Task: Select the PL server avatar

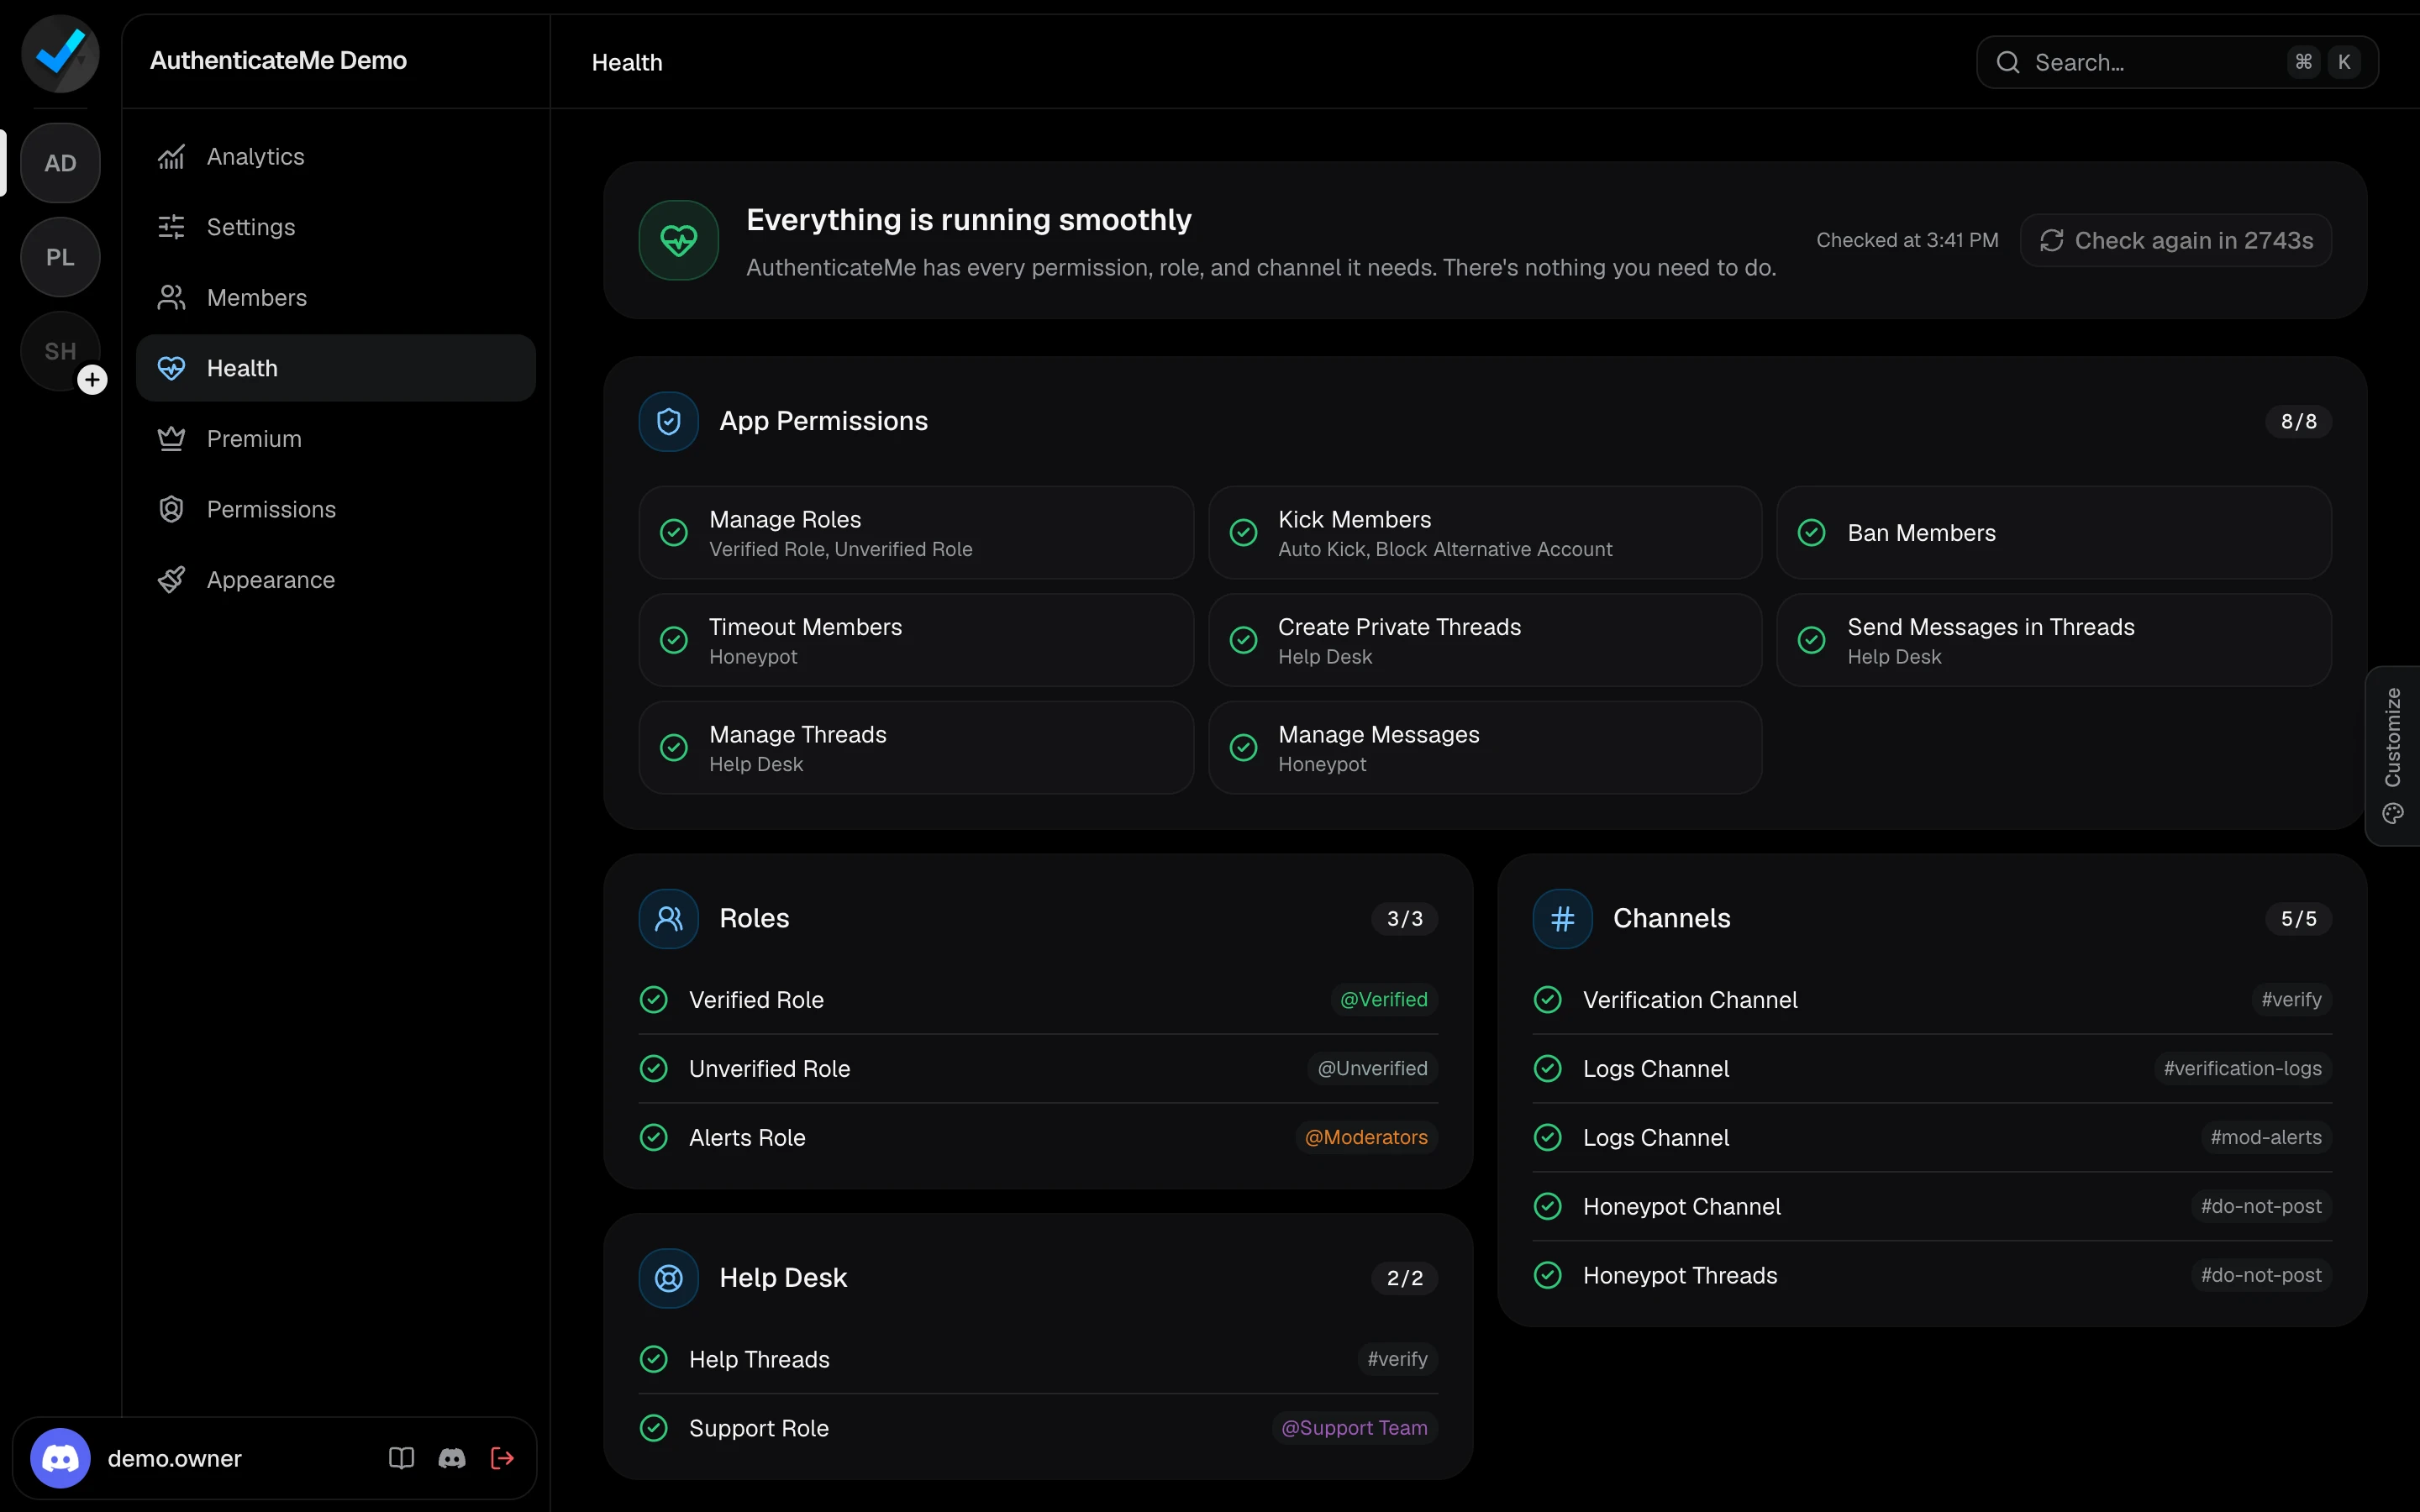Action: (x=60, y=257)
